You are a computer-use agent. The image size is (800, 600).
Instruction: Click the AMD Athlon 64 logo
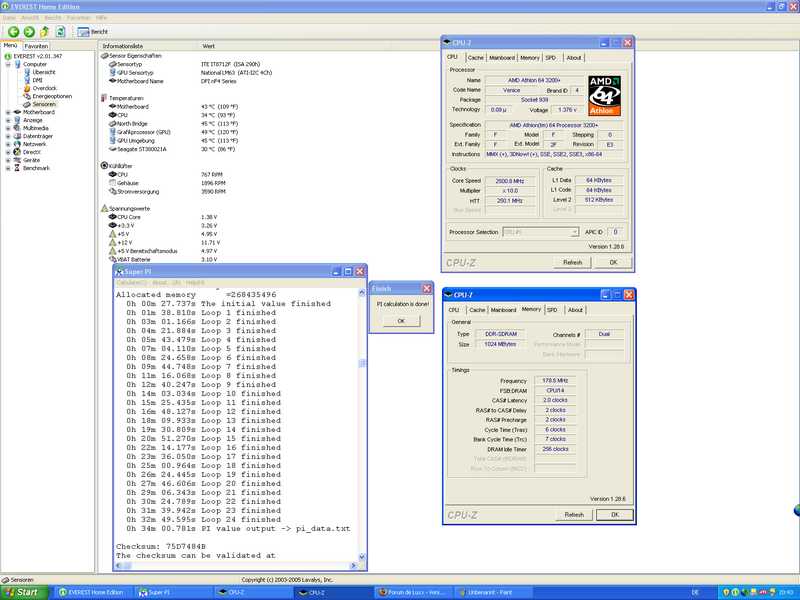(604, 96)
